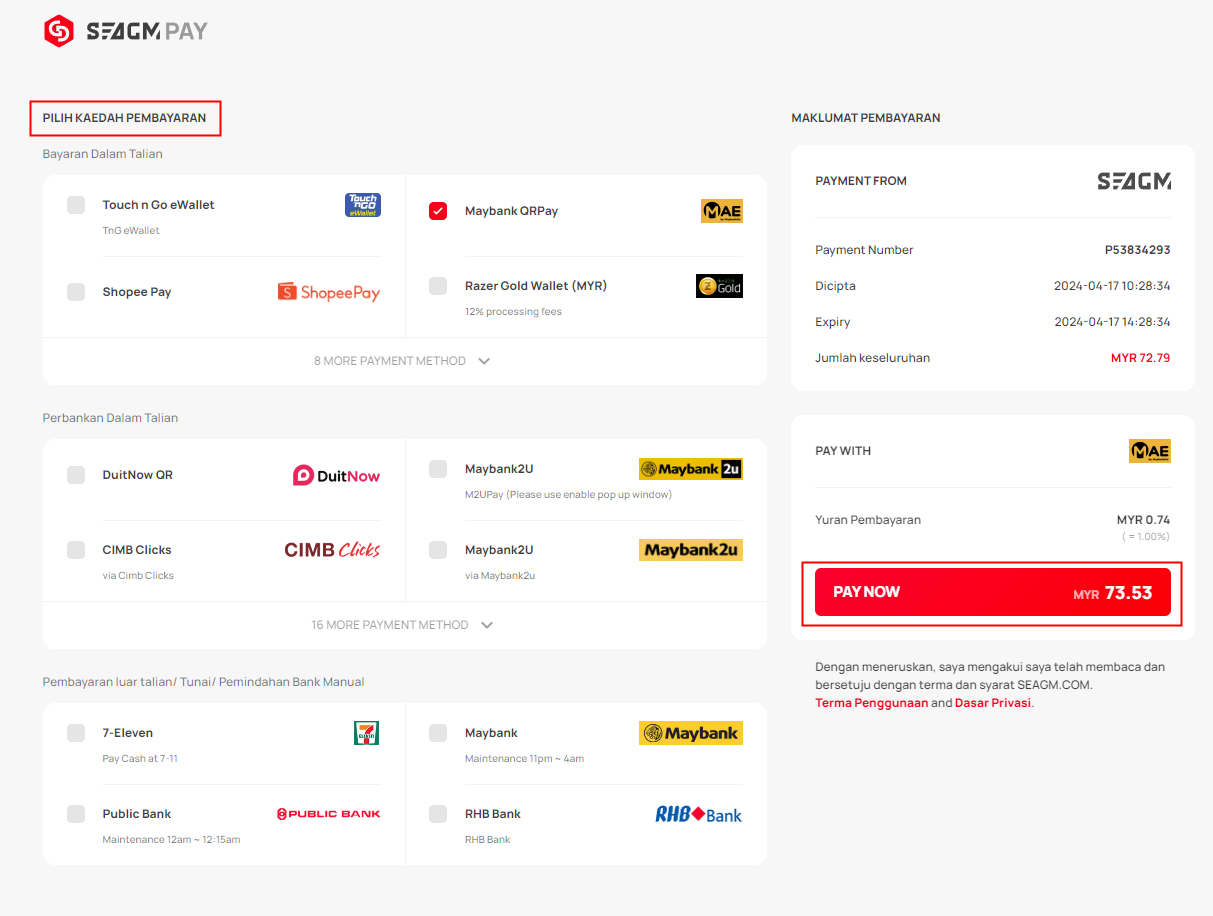This screenshot has height=916, width=1213.
Task: Open the Terma Penggunaan link
Action: 872,703
